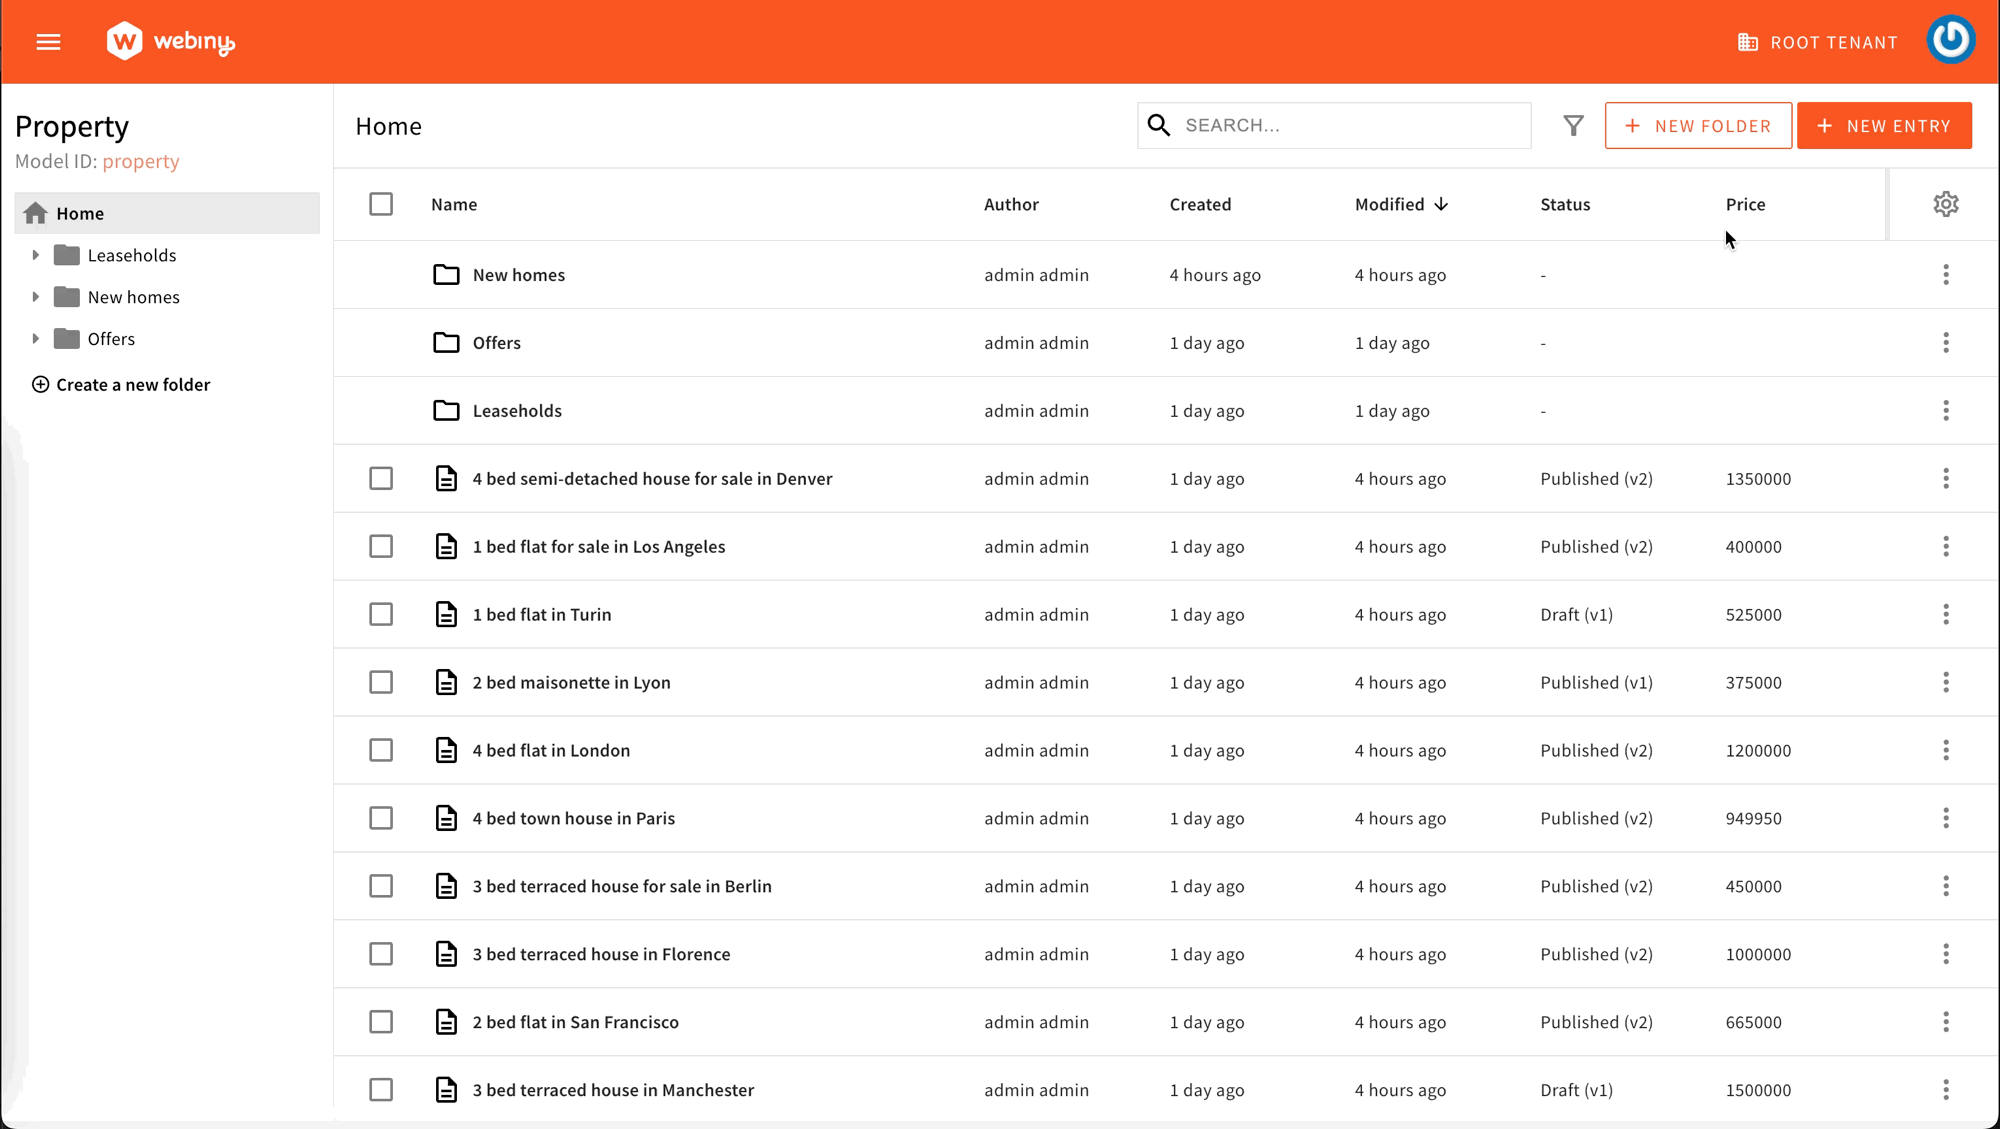Click the hamburger menu icon
This screenshot has height=1129, width=2000.
[48, 41]
